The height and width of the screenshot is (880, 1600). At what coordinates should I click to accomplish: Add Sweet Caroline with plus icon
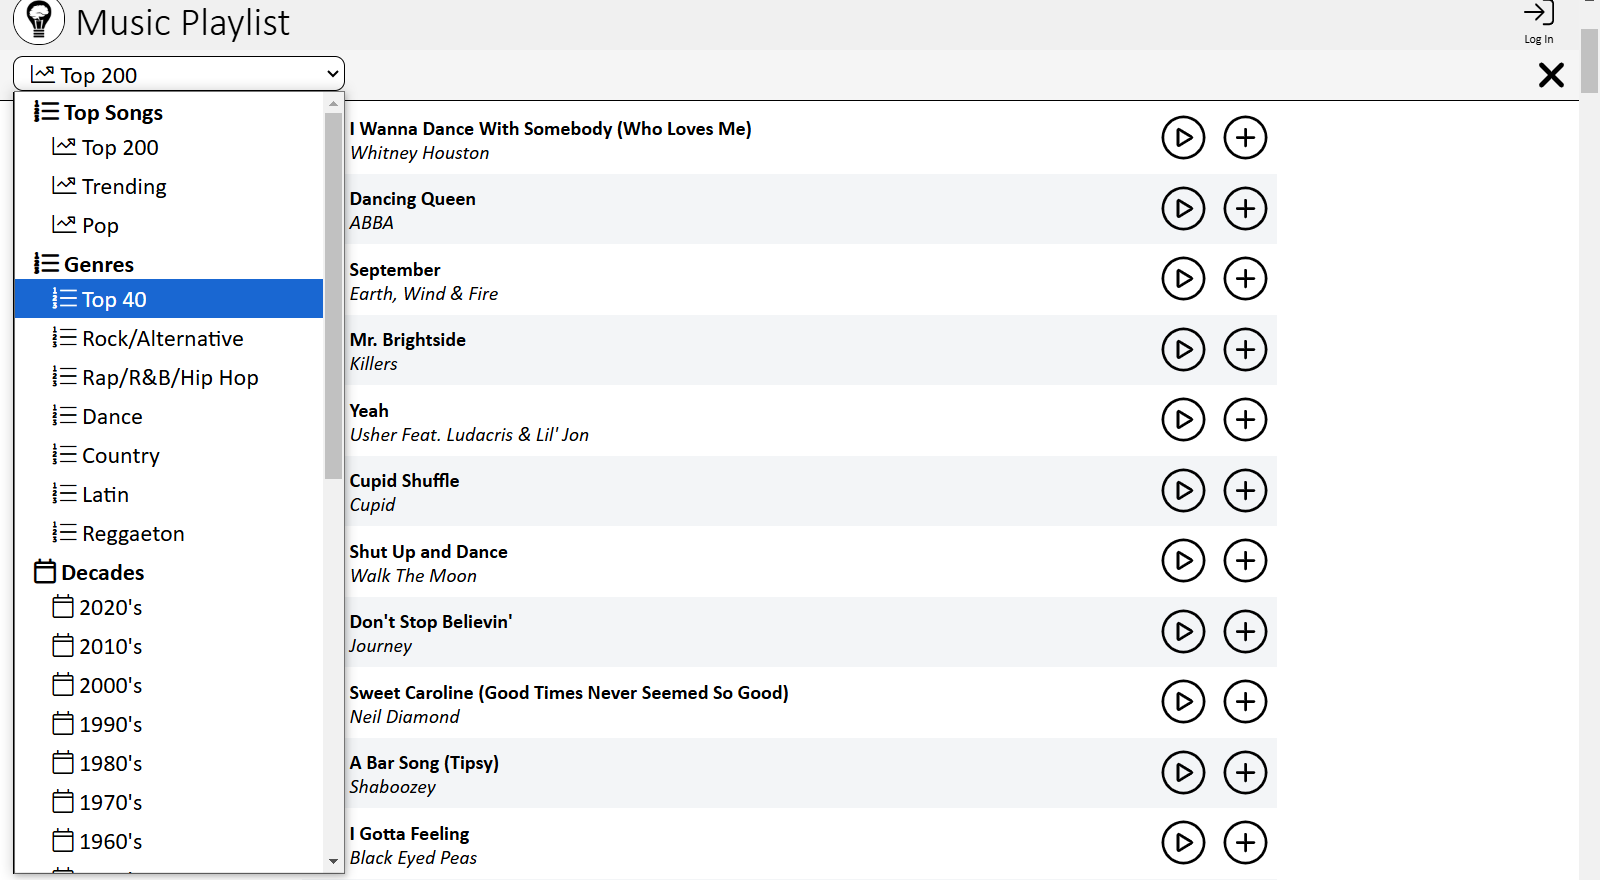click(x=1245, y=702)
